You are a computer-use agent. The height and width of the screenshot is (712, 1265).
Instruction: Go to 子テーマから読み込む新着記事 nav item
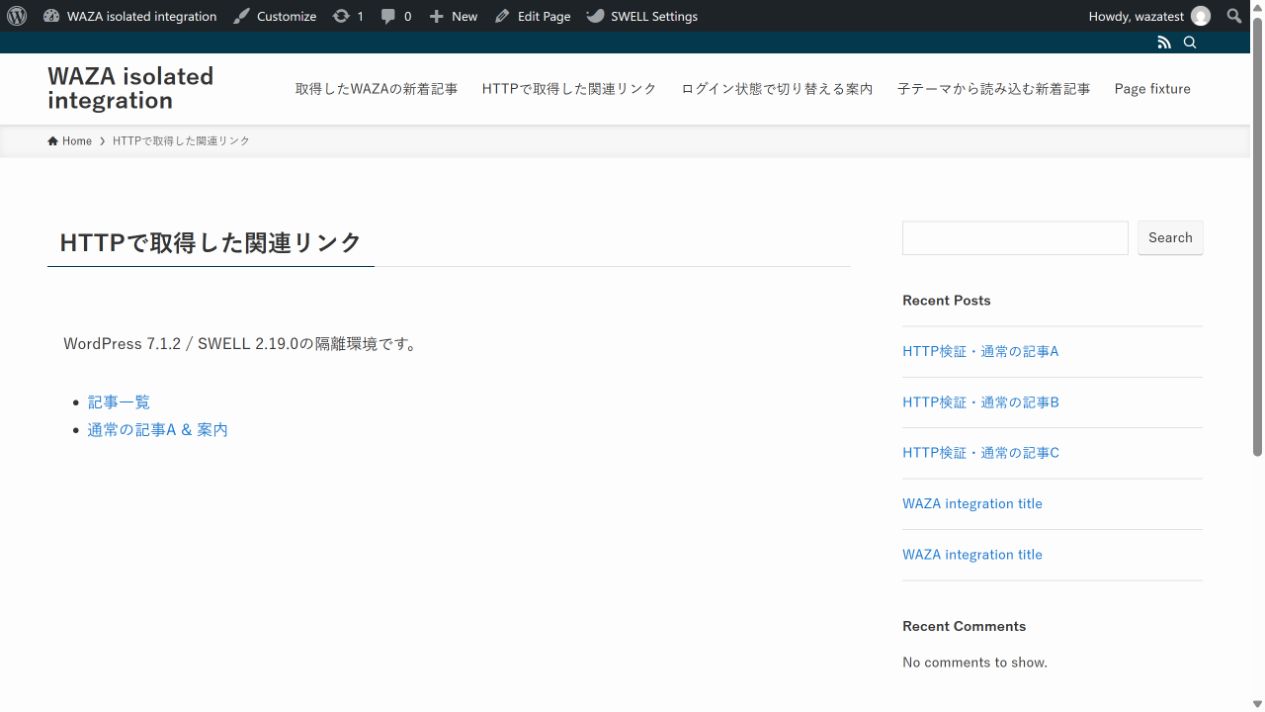pos(994,89)
